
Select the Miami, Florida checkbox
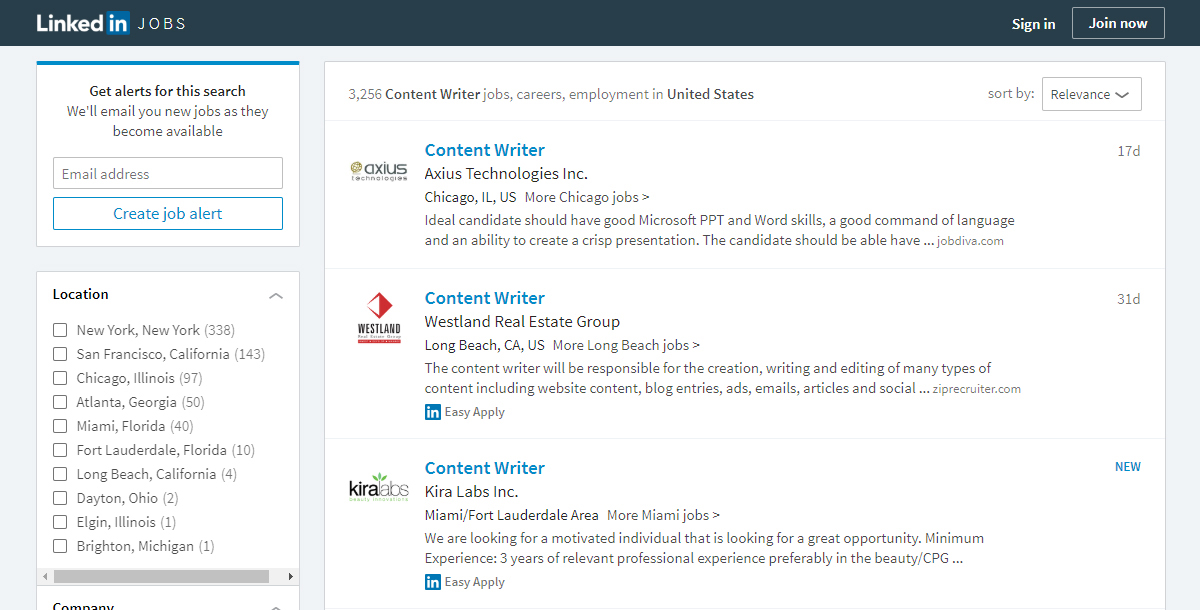point(60,426)
